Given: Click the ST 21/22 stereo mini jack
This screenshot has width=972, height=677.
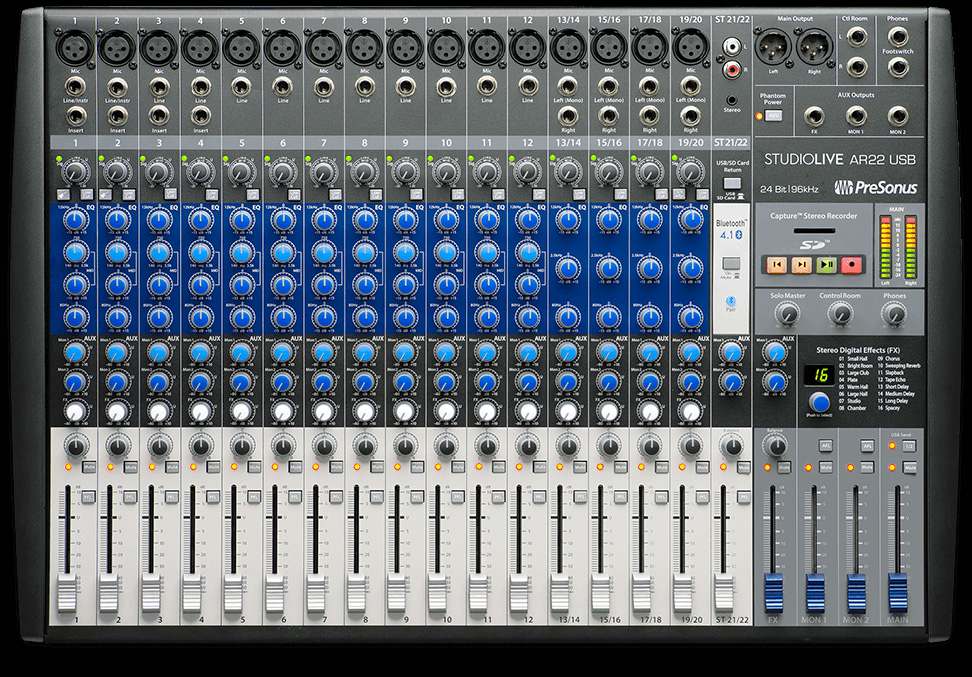Looking at the screenshot, I should [x=732, y=100].
